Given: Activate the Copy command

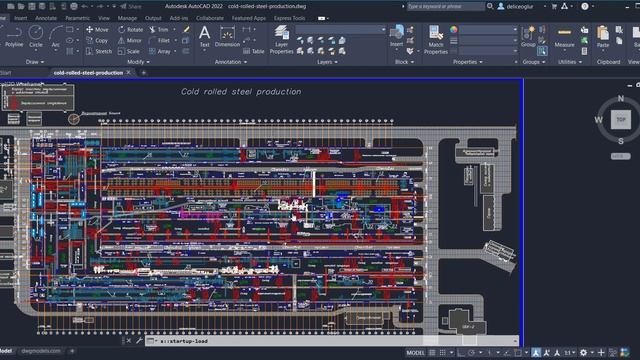Looking at the screenshot, I should (97, 40).
